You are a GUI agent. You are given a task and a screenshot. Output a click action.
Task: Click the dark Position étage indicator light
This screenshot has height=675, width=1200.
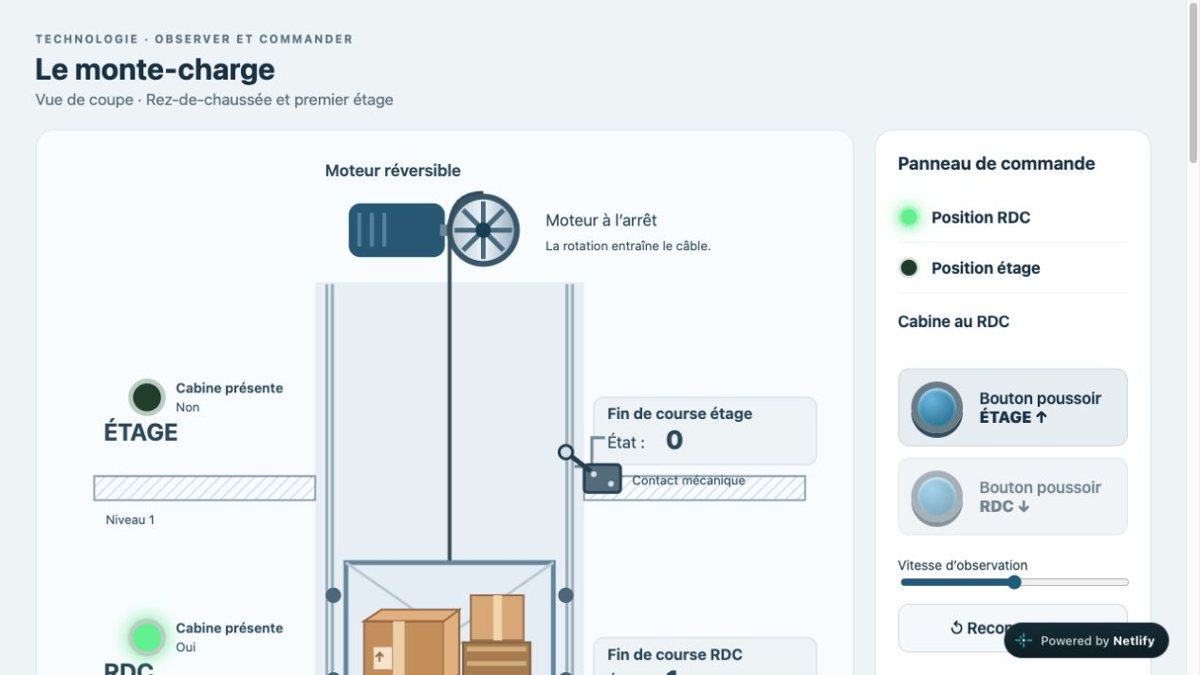pyautogui.click(x=909, y=268)
